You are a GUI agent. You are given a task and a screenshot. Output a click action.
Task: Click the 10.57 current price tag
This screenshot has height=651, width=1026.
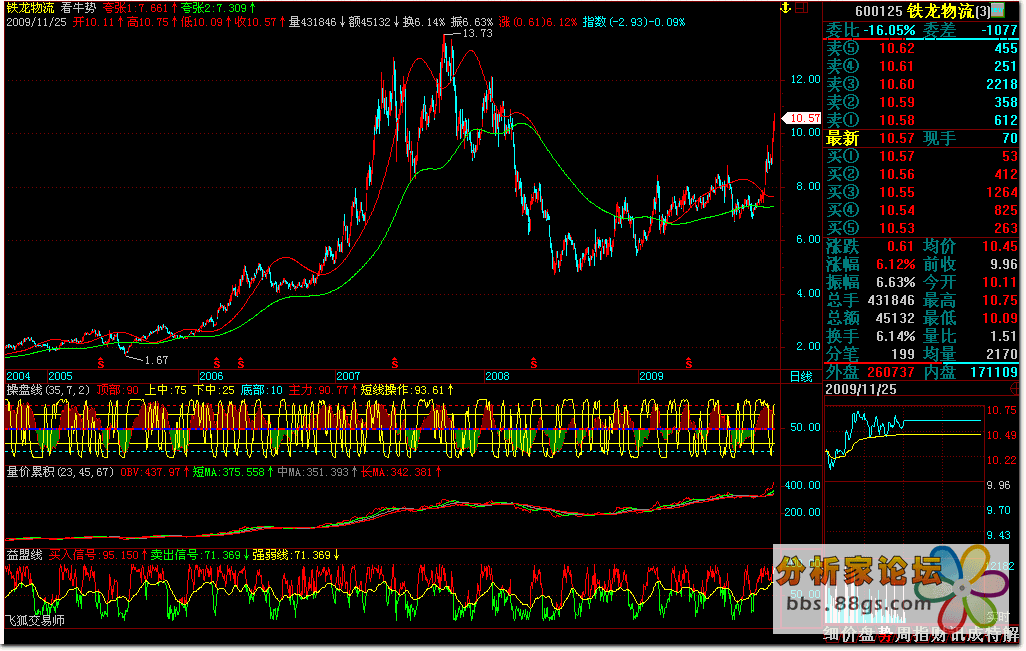pyautogui.click(x=804, y=118)
